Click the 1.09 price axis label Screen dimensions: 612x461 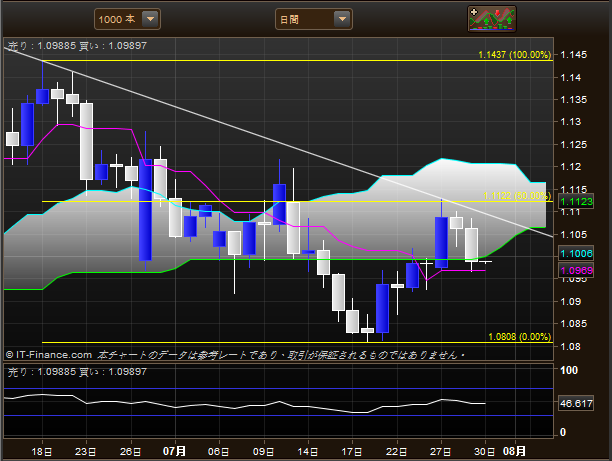[571, 302]
